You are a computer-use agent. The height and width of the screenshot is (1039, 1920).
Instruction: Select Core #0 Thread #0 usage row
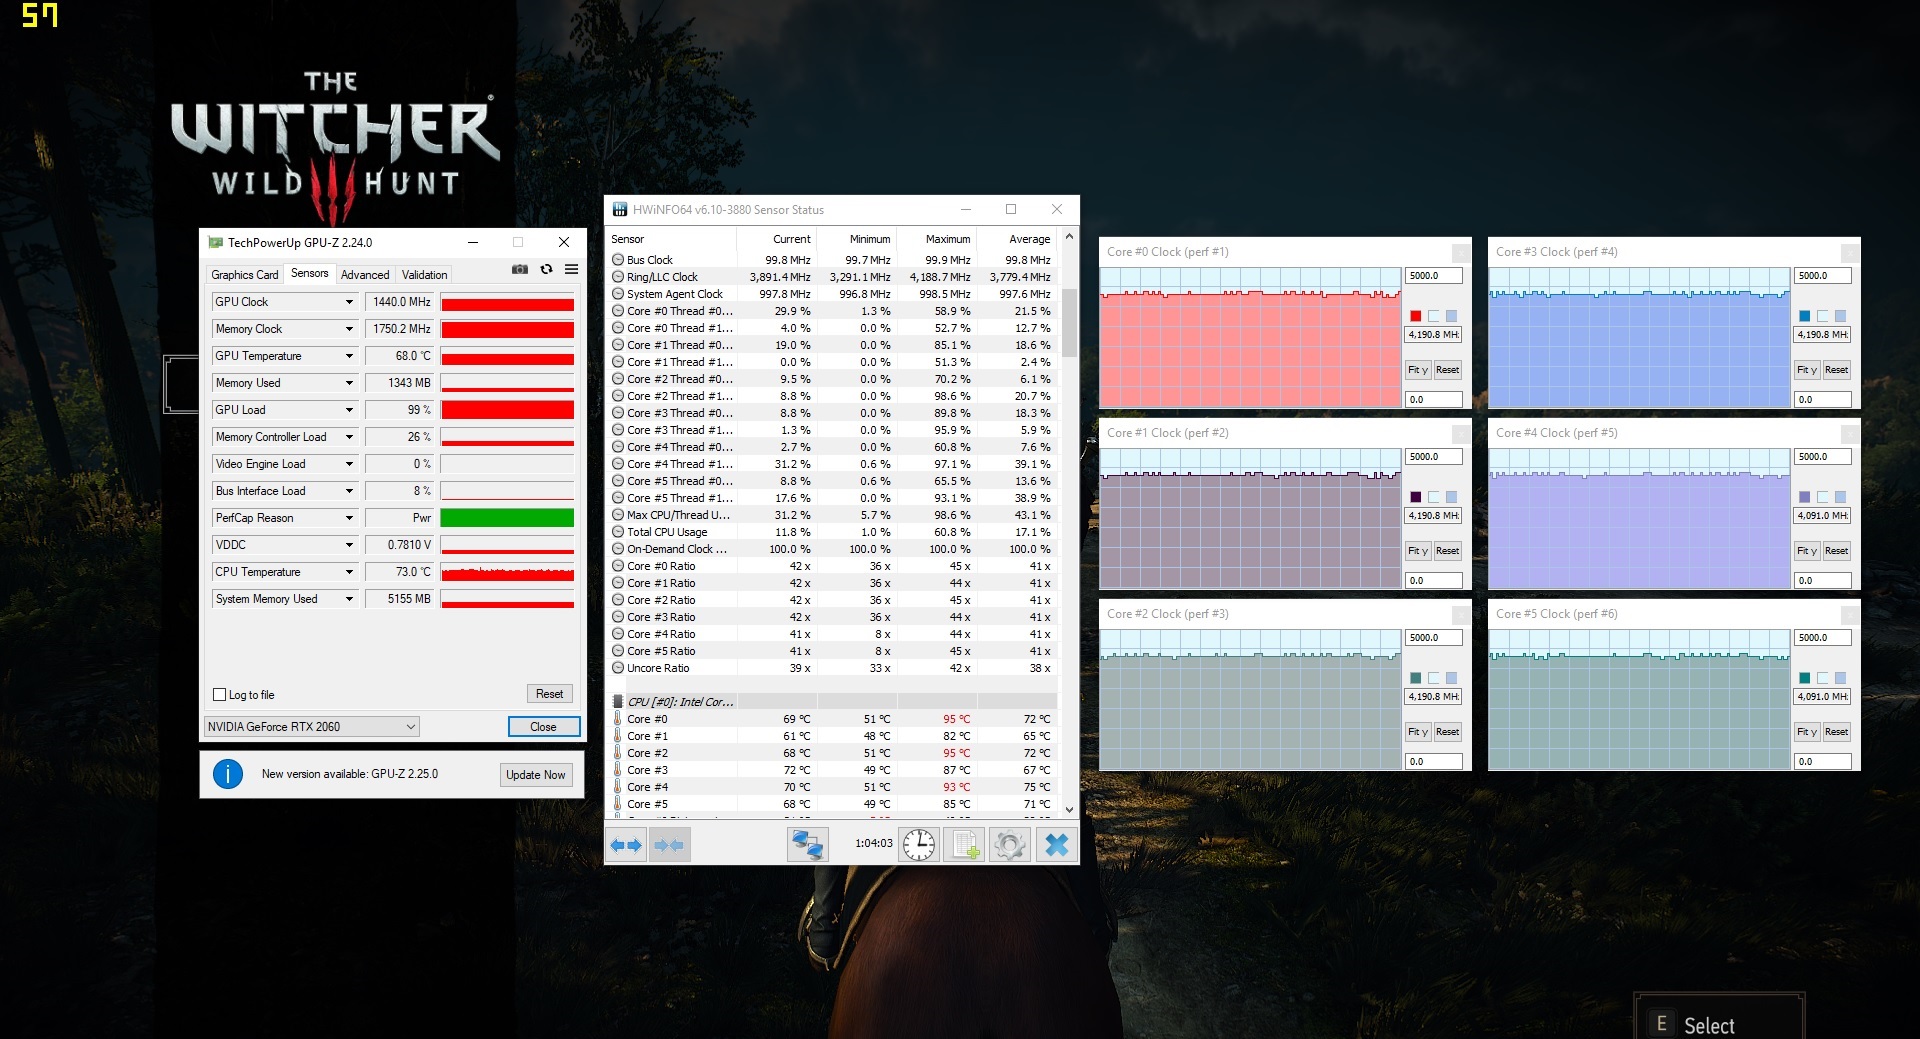click(832, 311)
